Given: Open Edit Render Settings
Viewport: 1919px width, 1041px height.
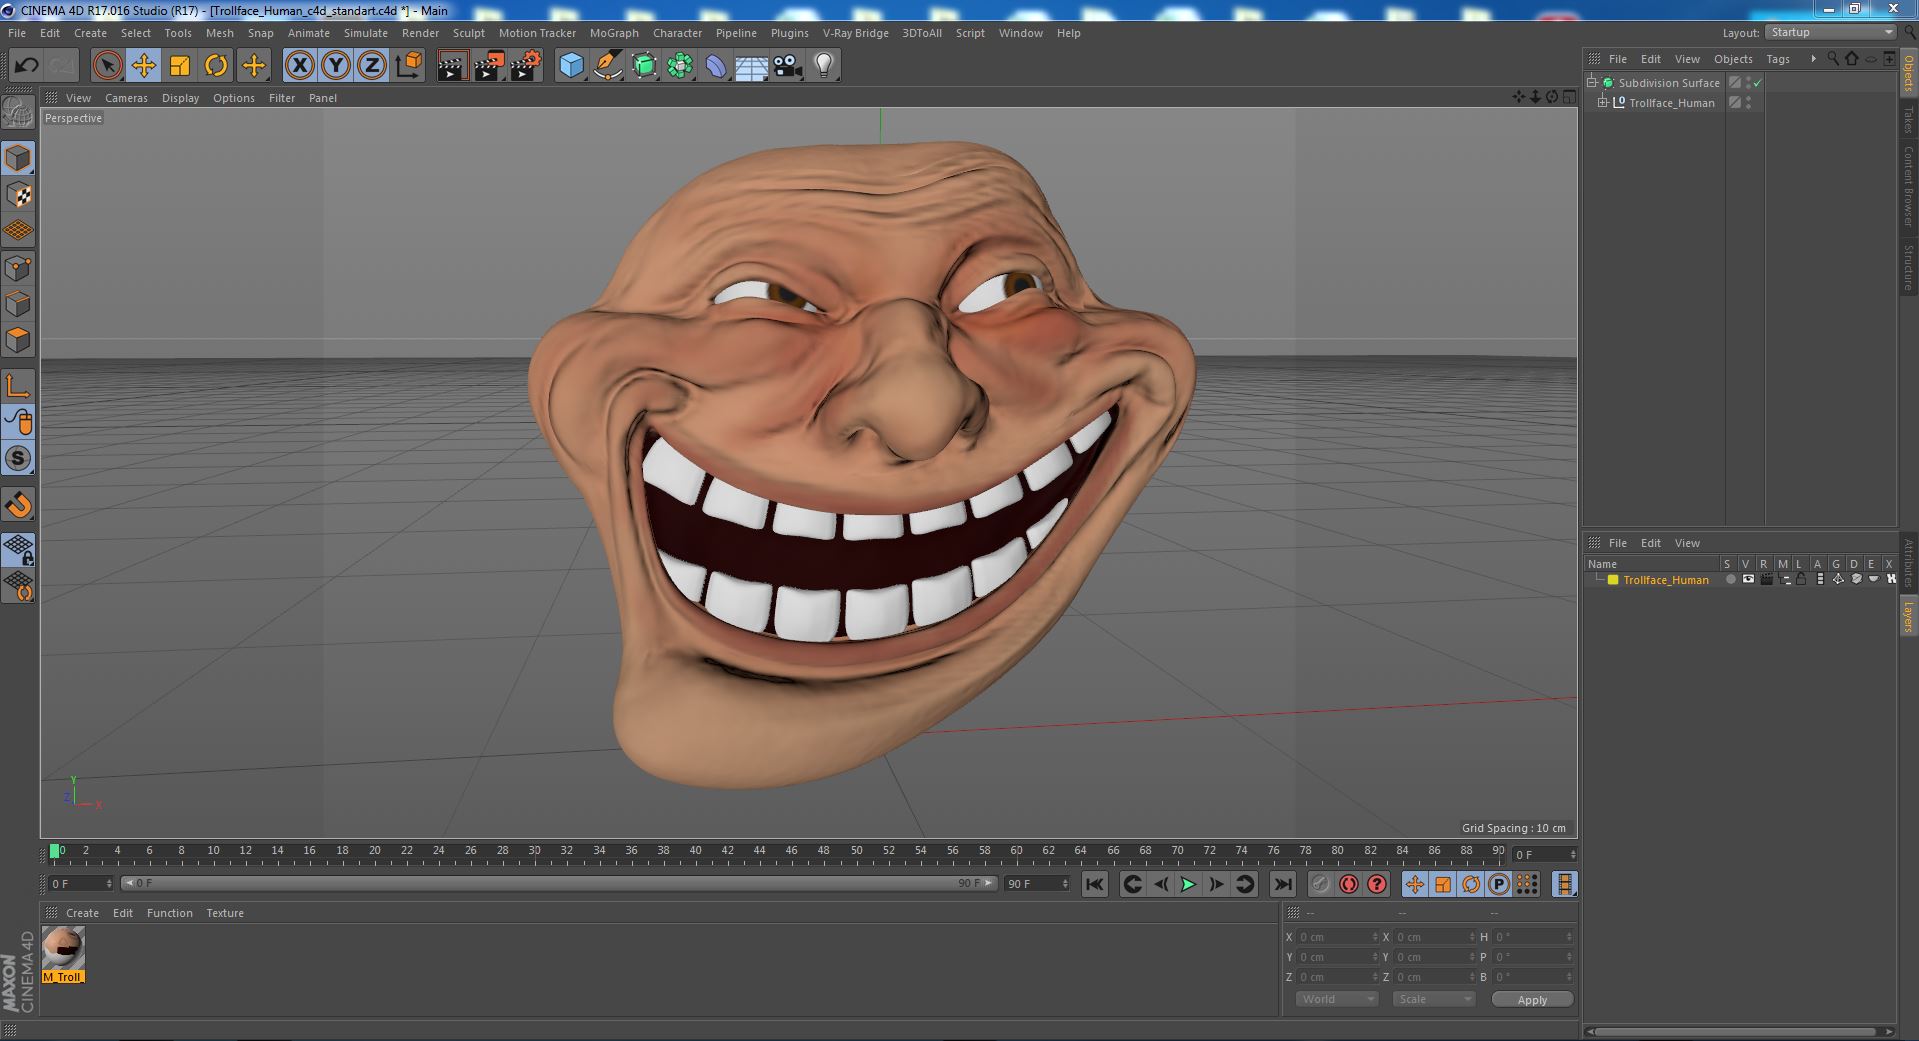Looking at the screenshot, I should click(526, 66).
